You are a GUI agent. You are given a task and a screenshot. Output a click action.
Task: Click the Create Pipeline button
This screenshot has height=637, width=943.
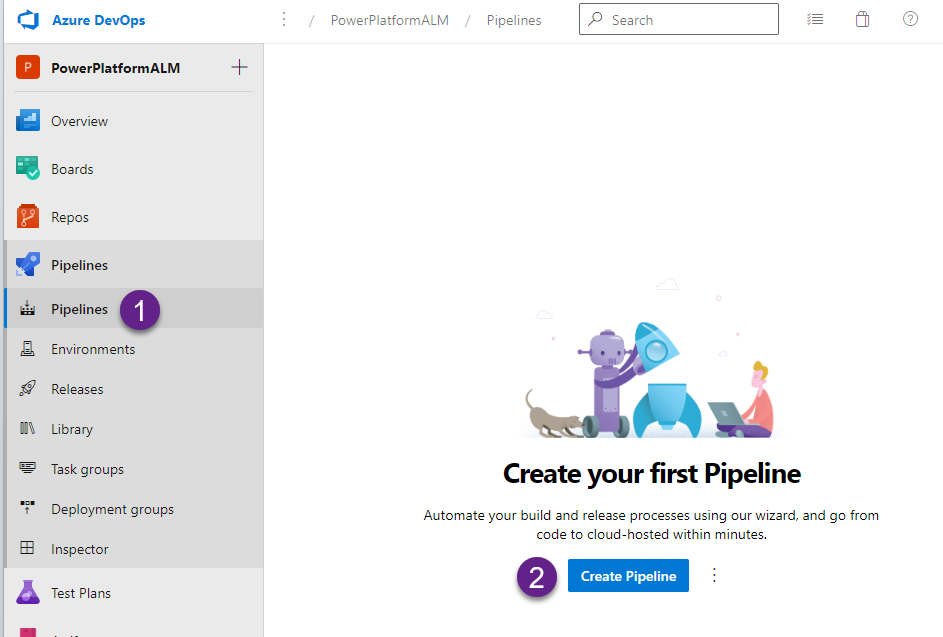click(628, 576)
